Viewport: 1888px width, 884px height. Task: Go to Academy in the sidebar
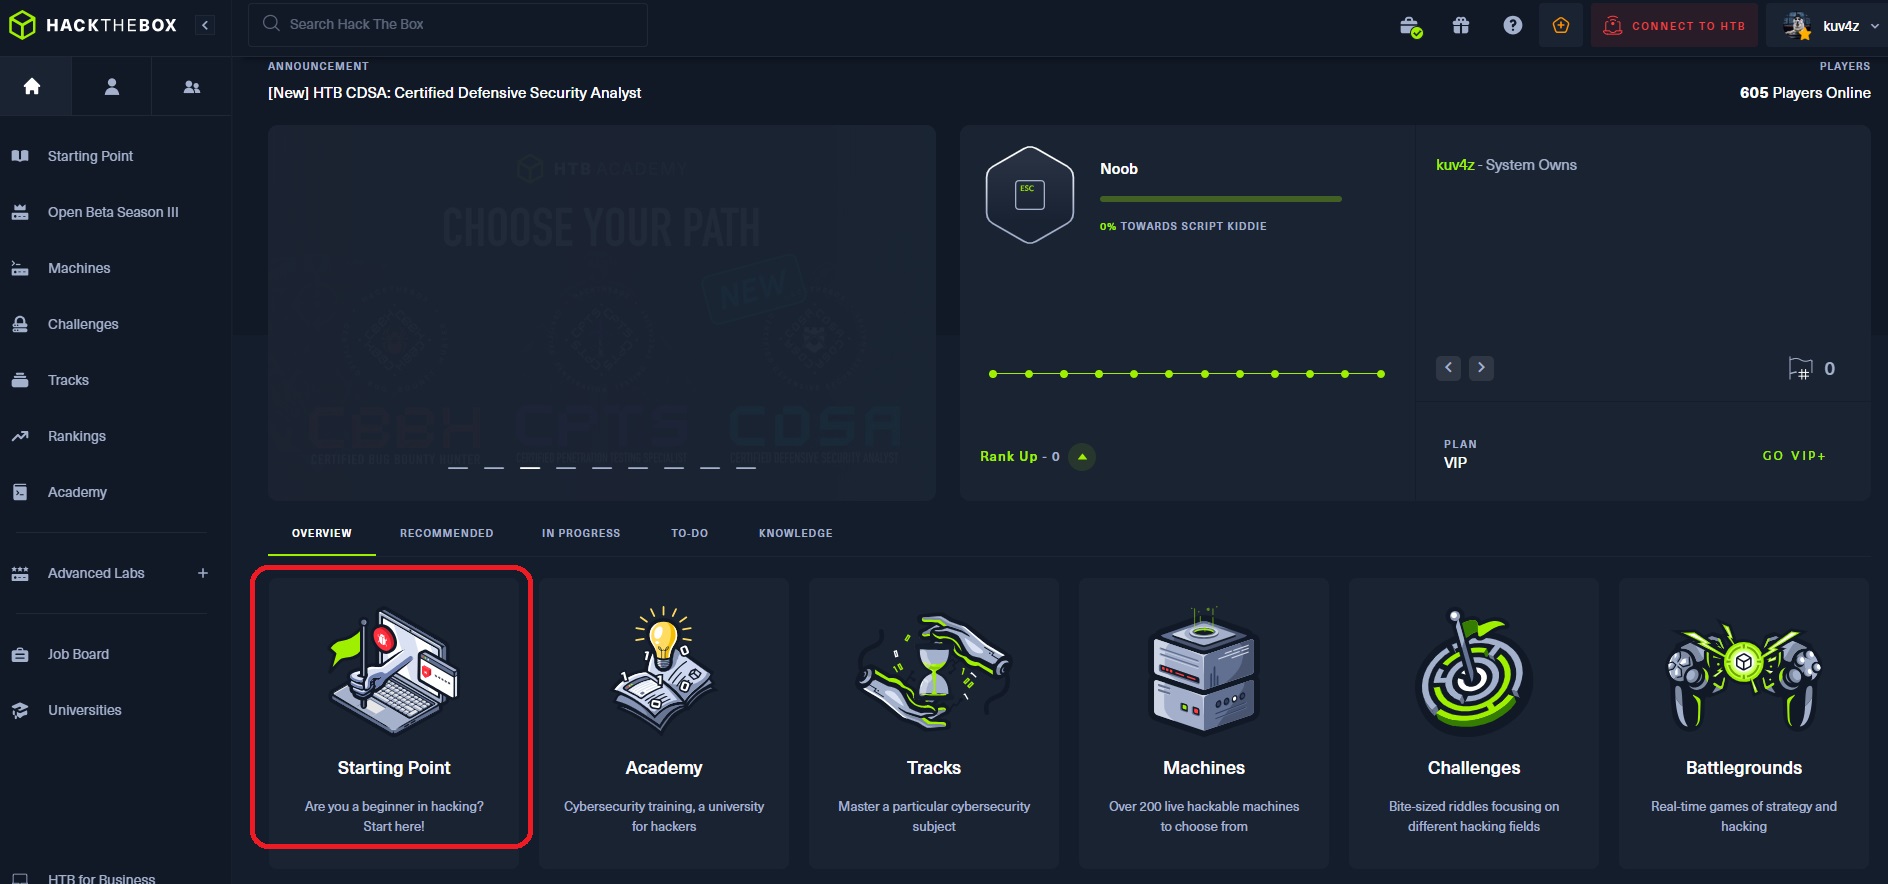click(x=77, y=492)
